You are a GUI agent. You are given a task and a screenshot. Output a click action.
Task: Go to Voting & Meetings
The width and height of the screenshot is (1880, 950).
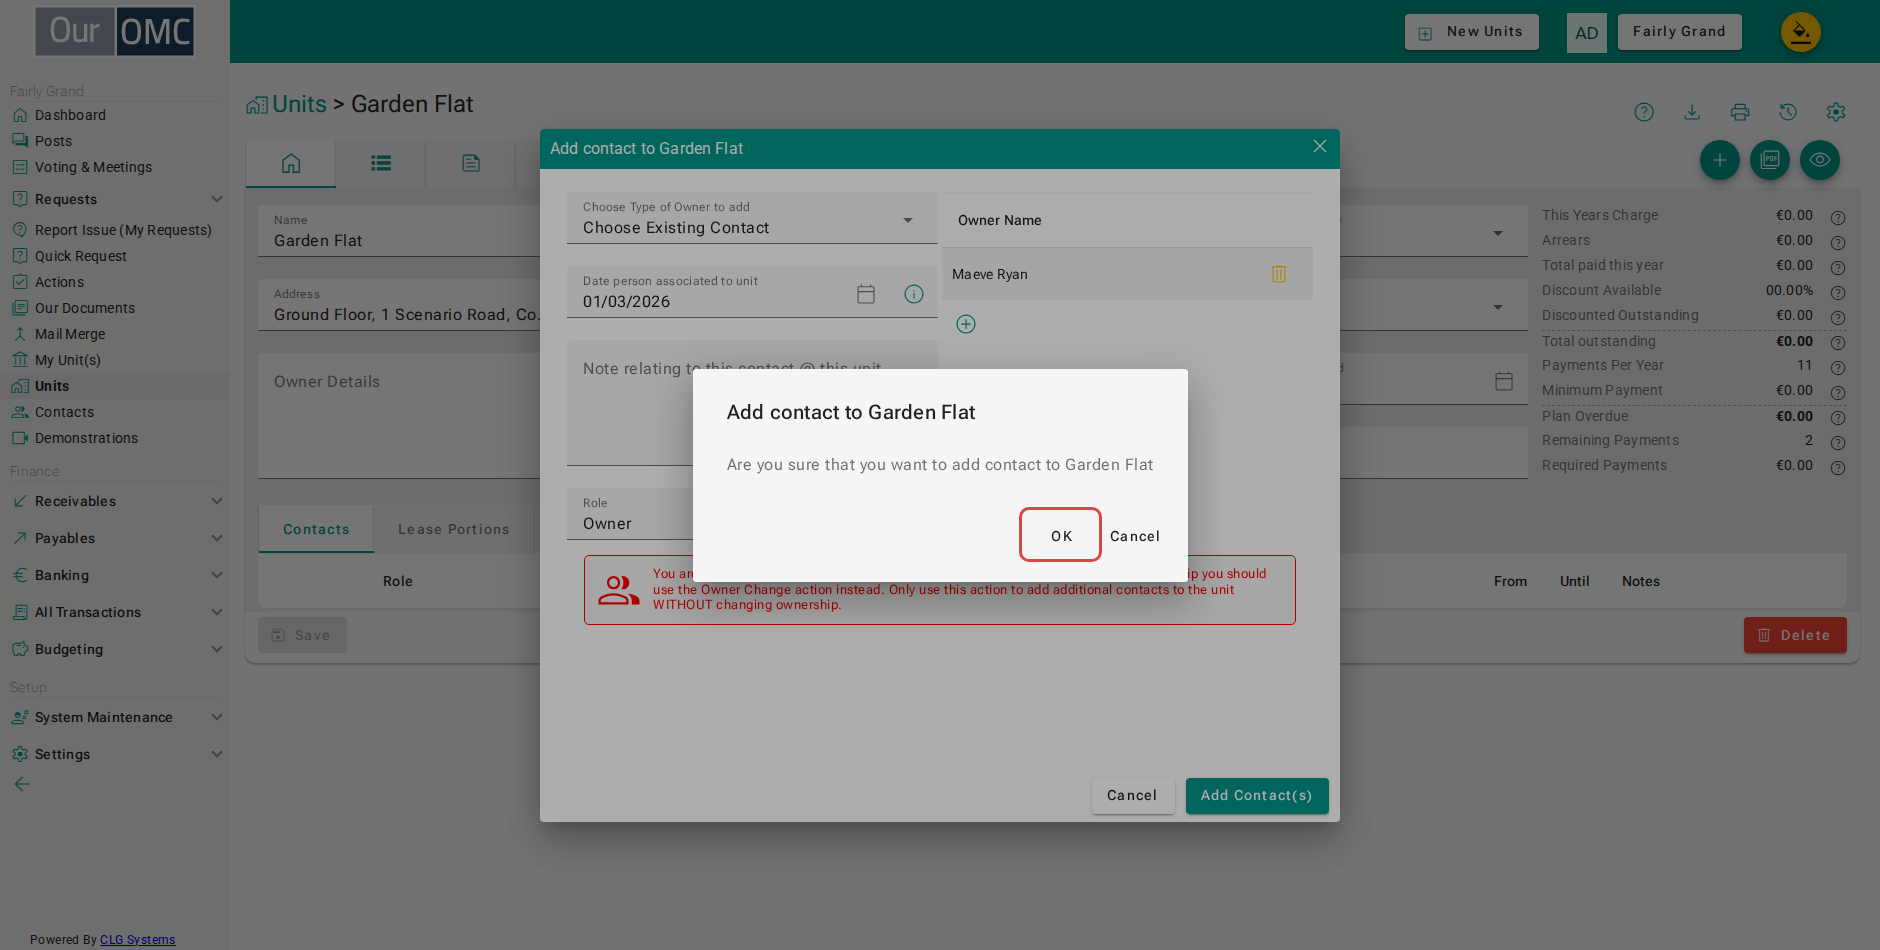point(93,167)
